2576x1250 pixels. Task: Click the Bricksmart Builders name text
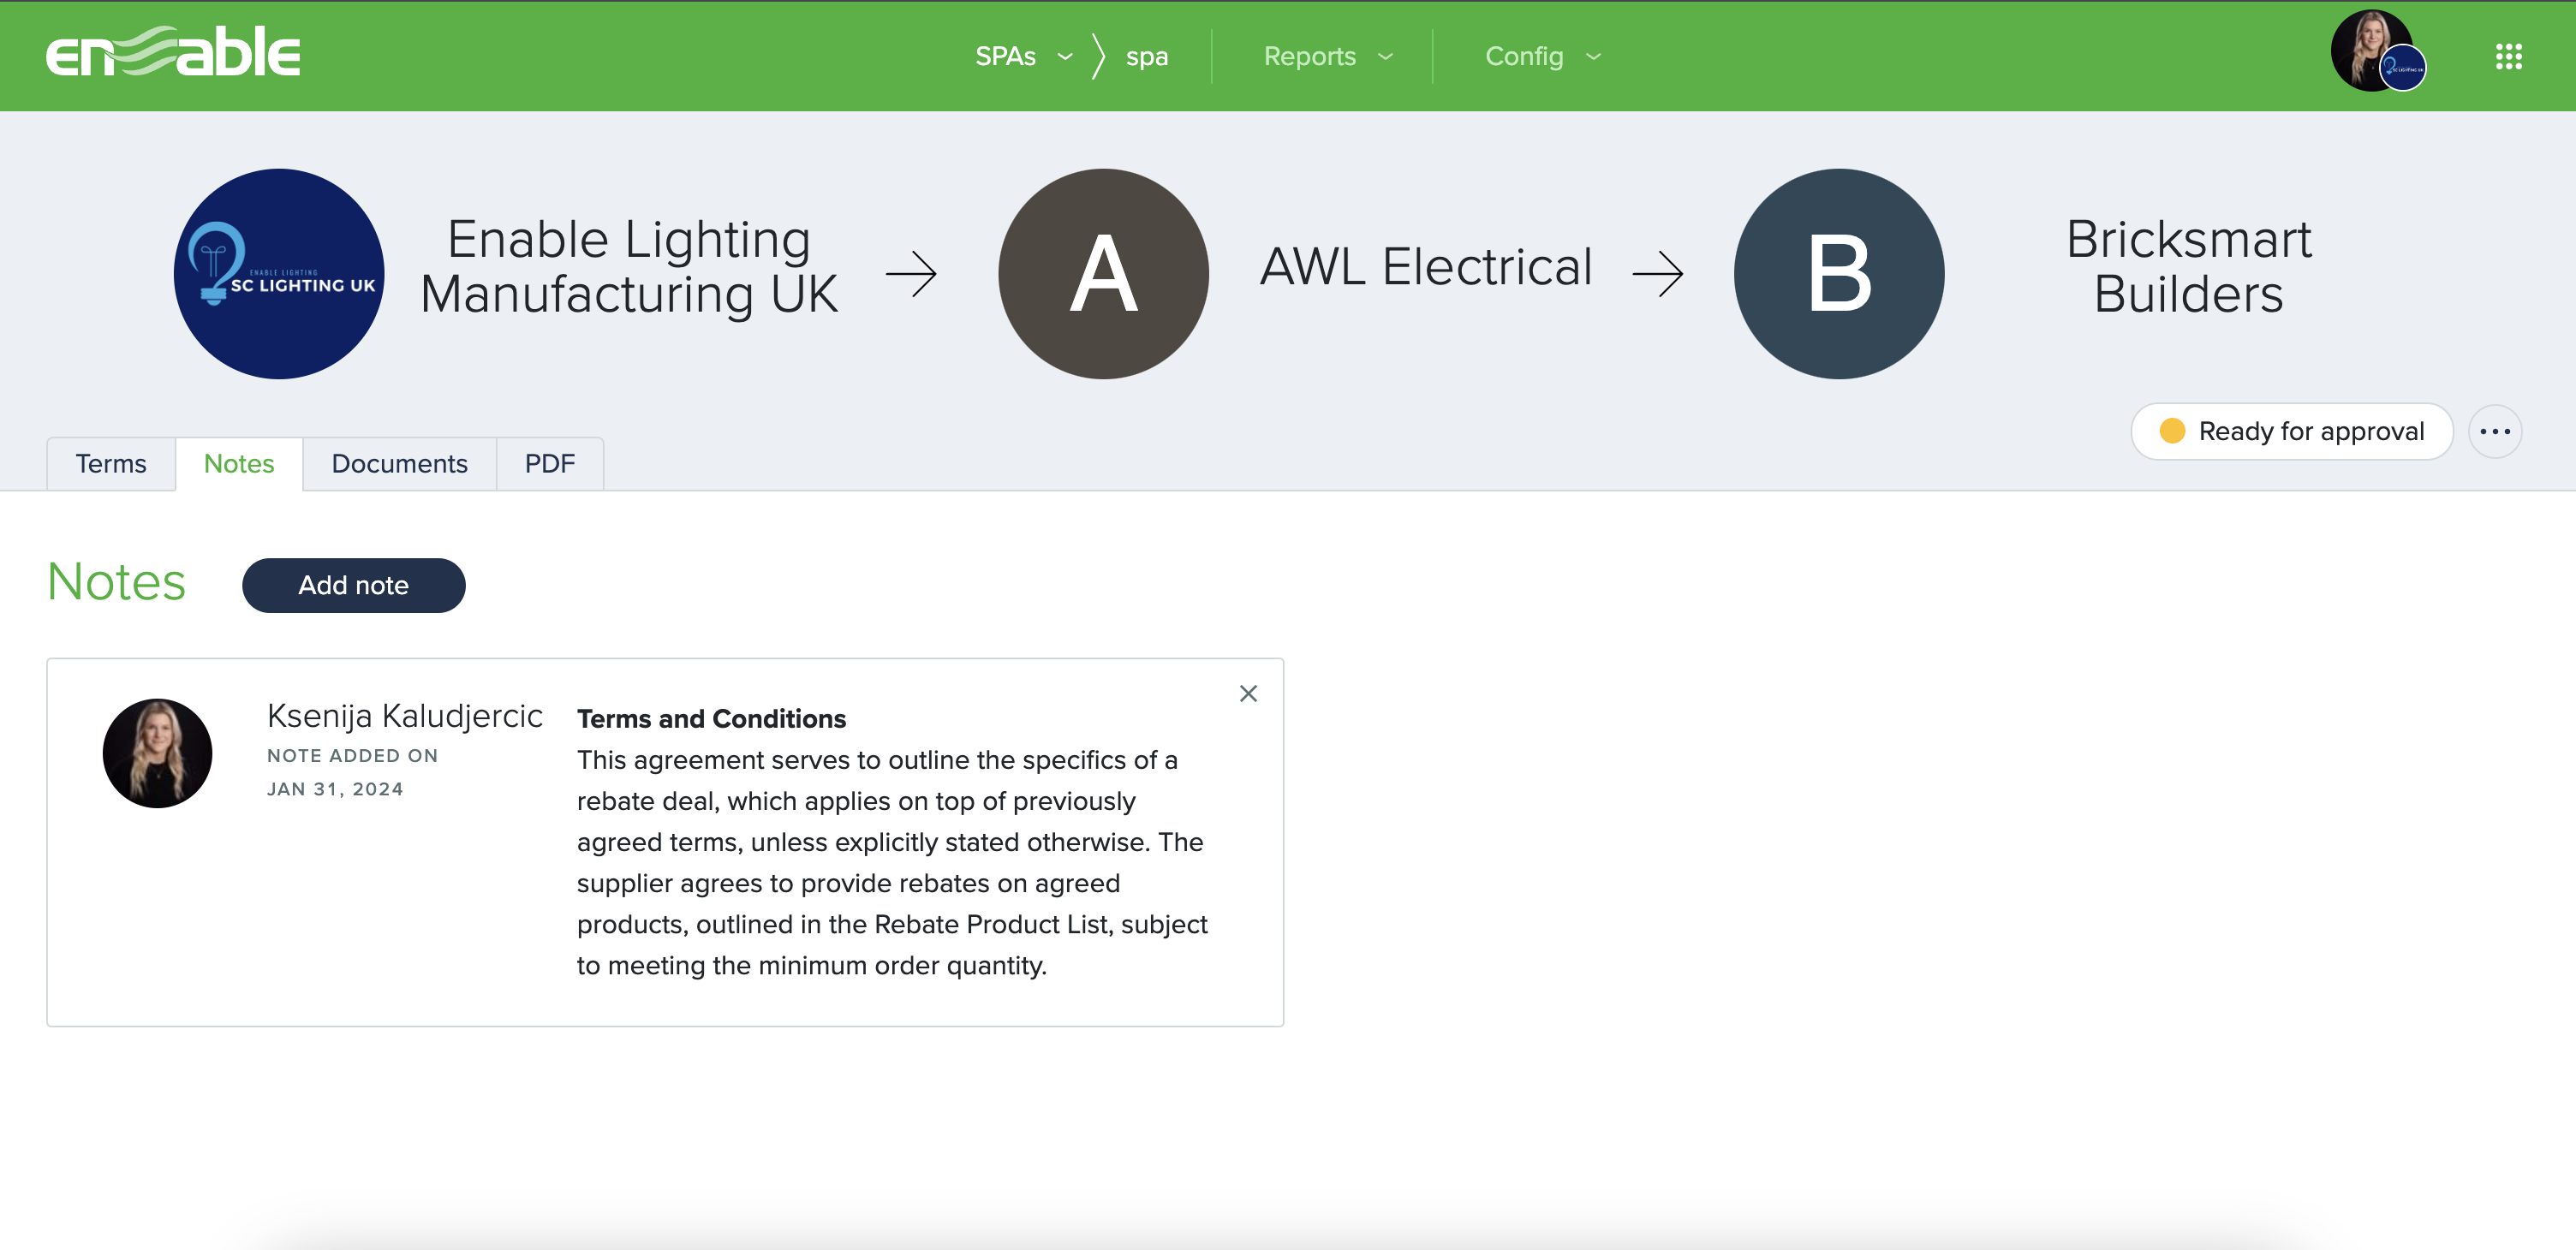(x=2188, y=267)
